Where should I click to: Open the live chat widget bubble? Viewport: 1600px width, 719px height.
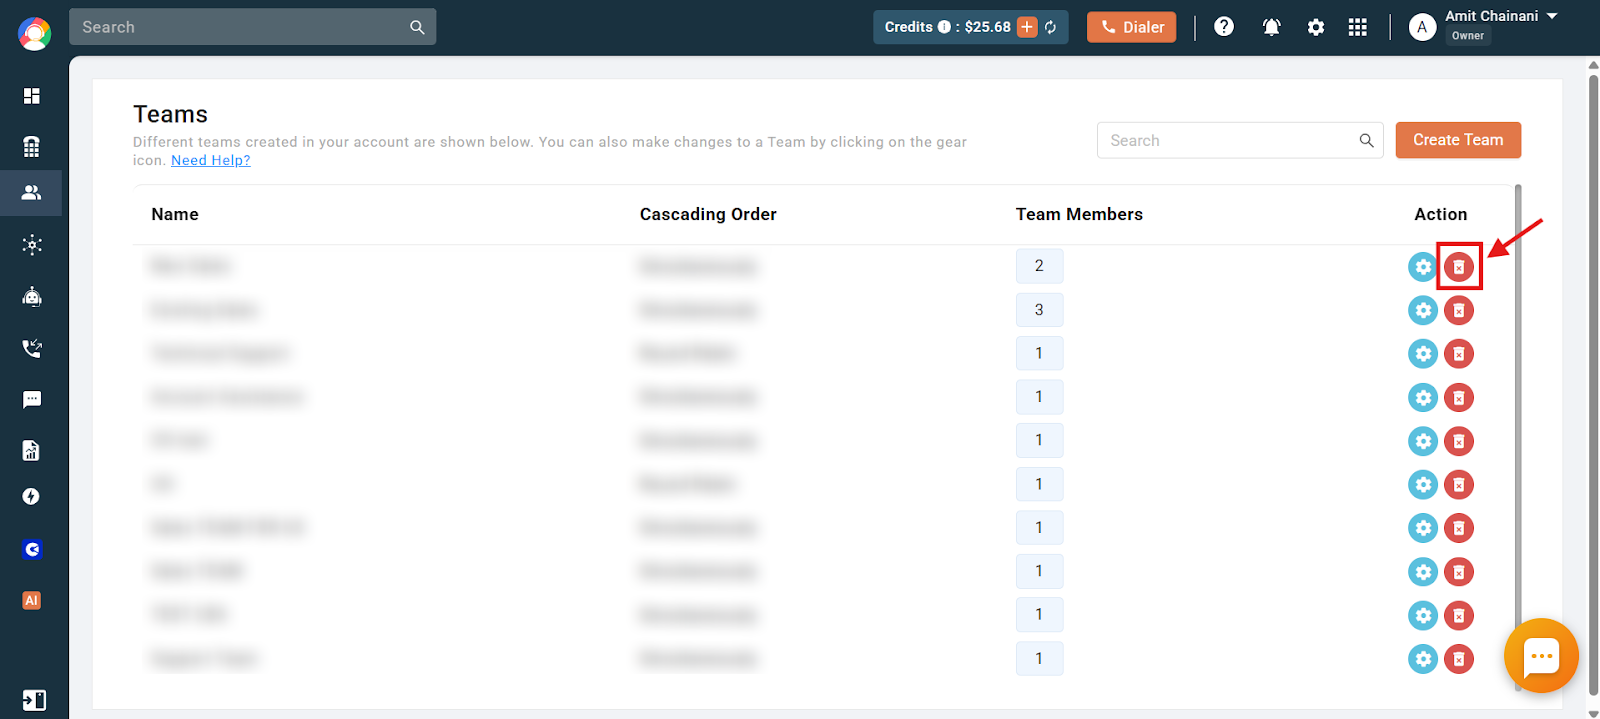pyautogui.click(x=1541, y=656)
